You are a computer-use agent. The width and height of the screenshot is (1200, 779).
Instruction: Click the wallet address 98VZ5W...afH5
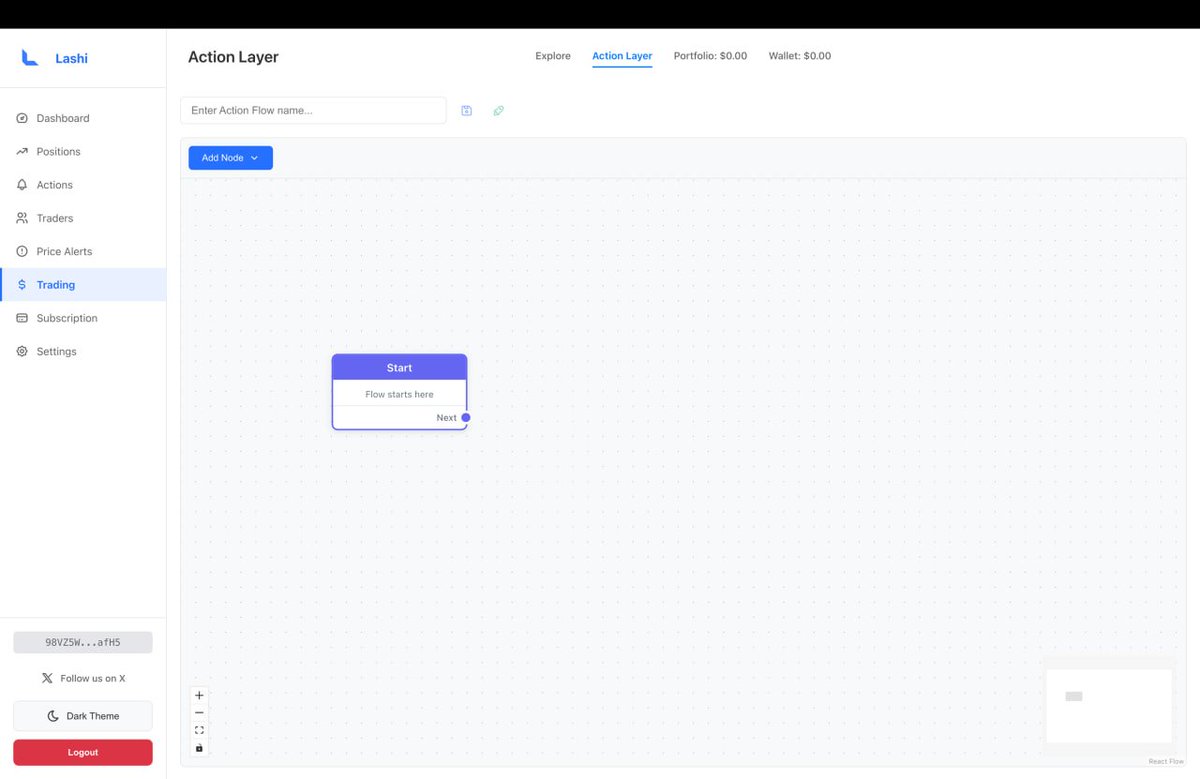pyautogui.click(x=83, y=643)
